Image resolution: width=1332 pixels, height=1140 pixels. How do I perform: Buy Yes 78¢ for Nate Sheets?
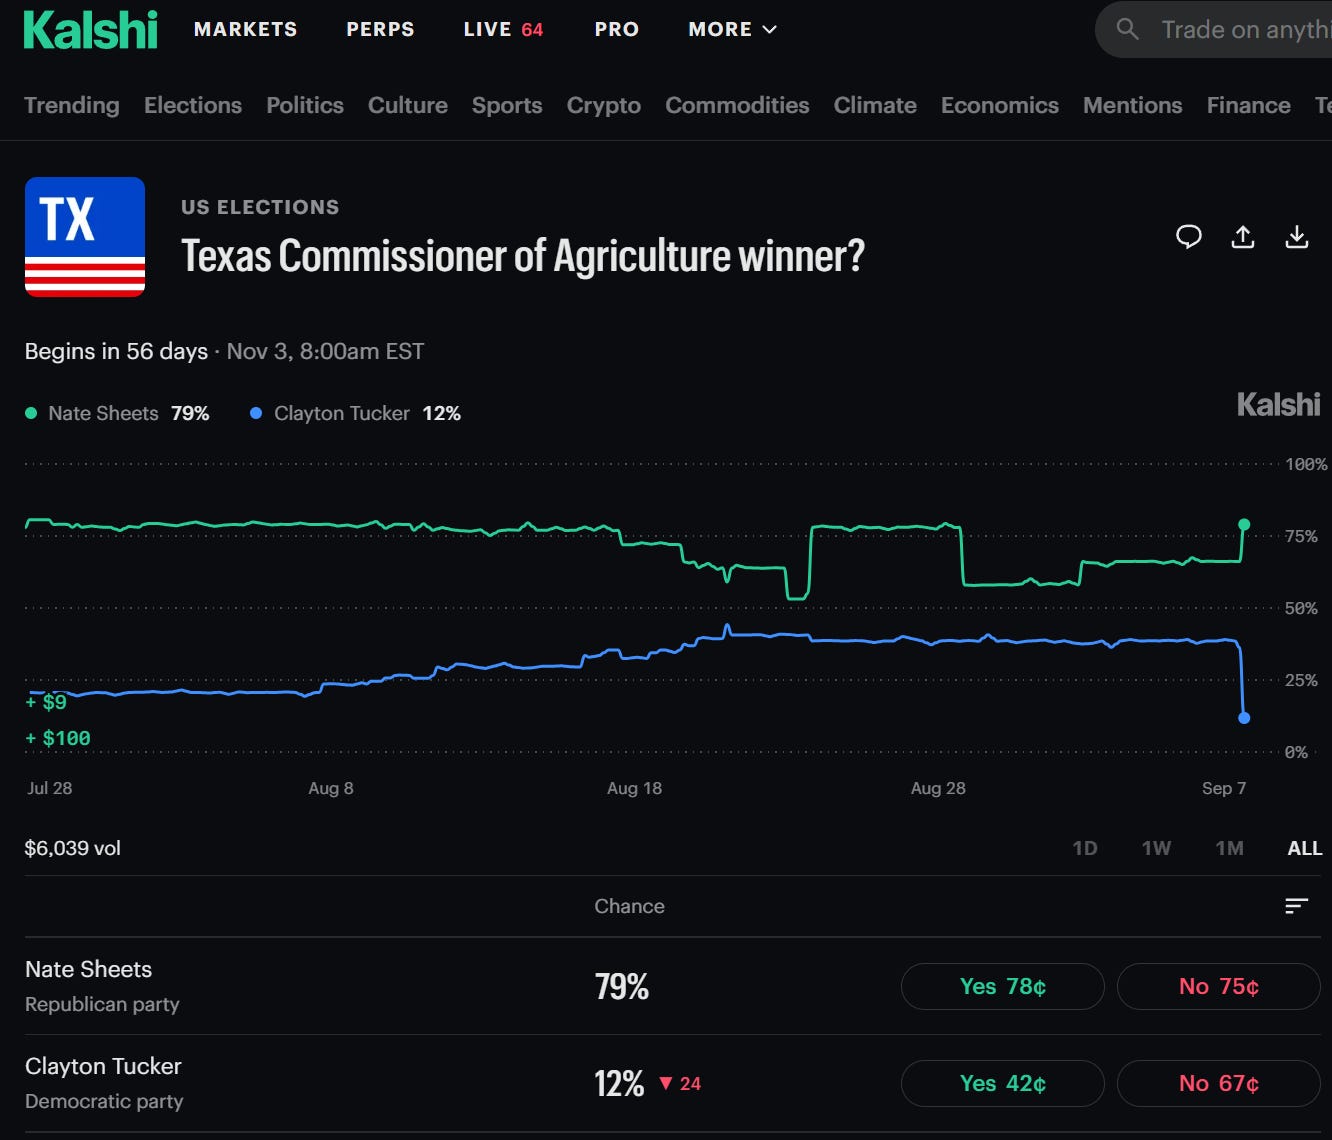tap(1003, 987)
